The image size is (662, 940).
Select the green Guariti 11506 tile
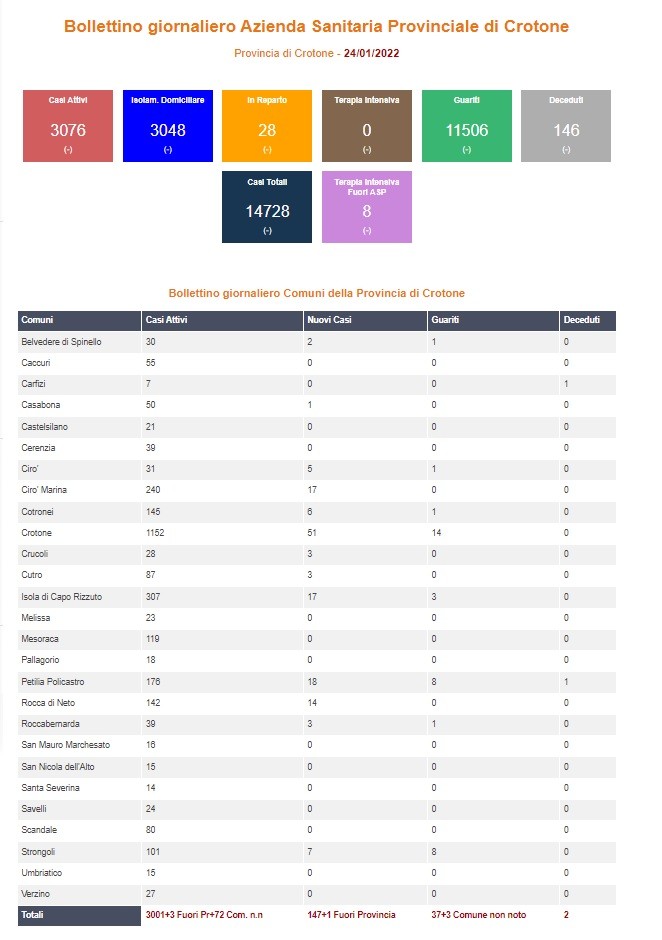[467, 126]
